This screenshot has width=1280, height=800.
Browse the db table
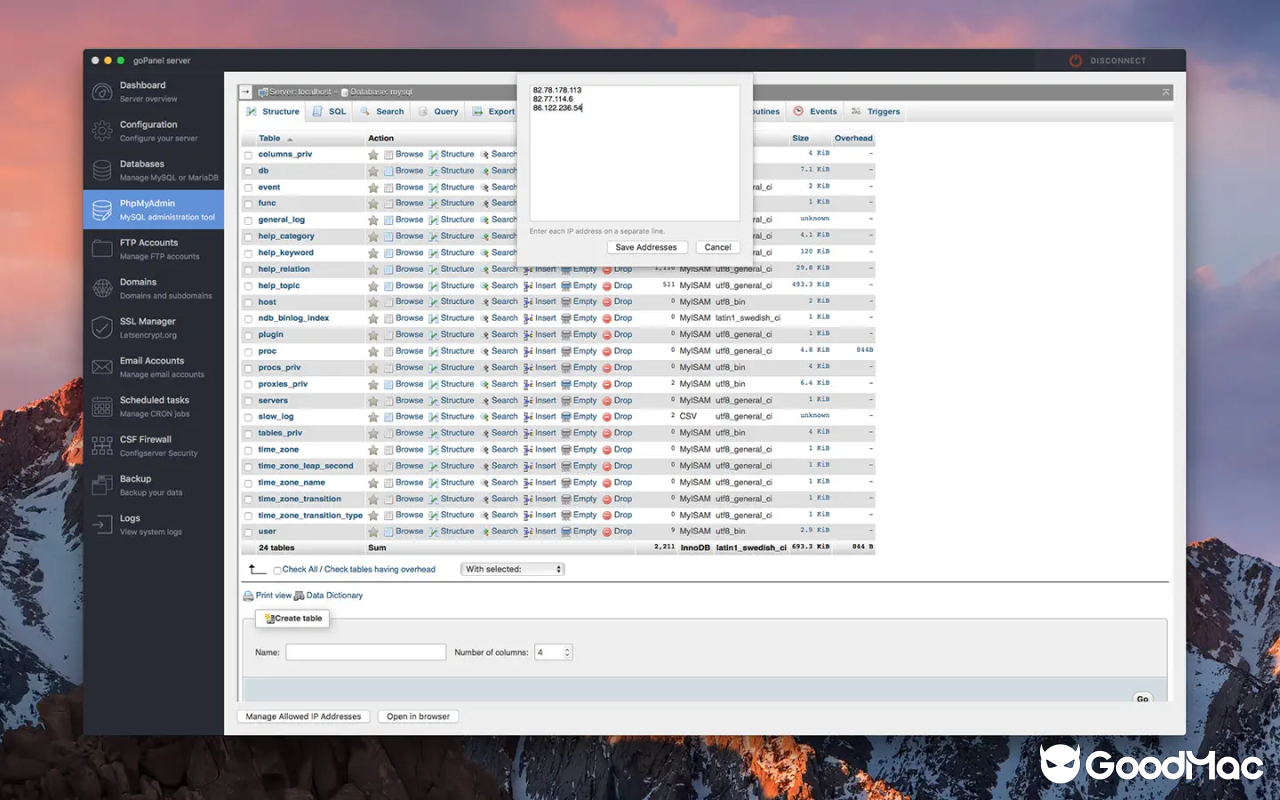[410, 170]
